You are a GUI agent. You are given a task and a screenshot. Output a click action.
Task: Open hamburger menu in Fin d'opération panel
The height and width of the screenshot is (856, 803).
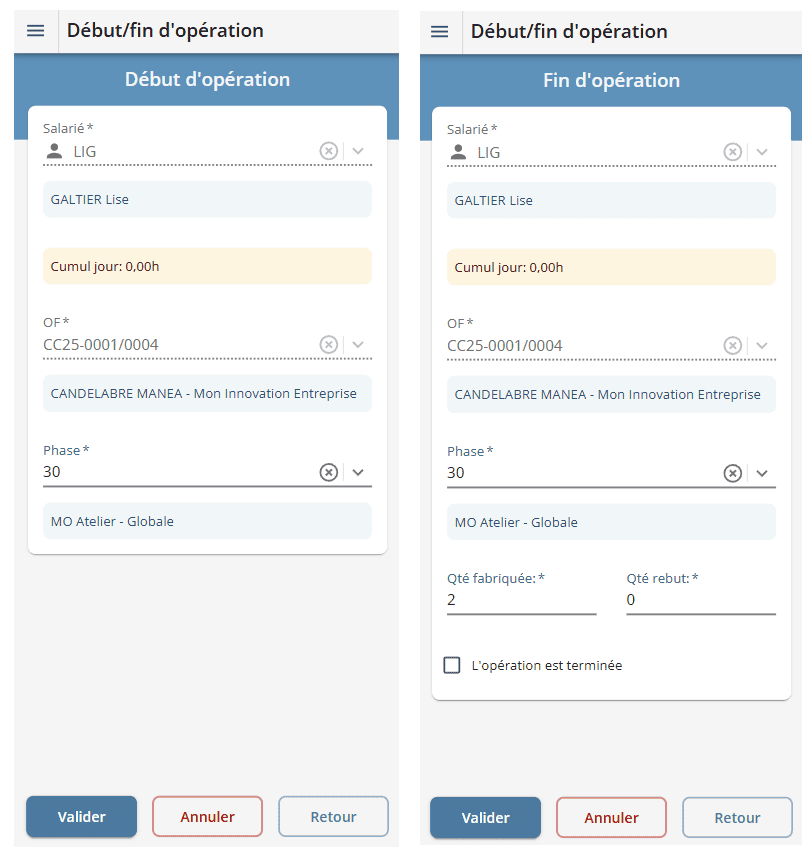click(440, 32)
